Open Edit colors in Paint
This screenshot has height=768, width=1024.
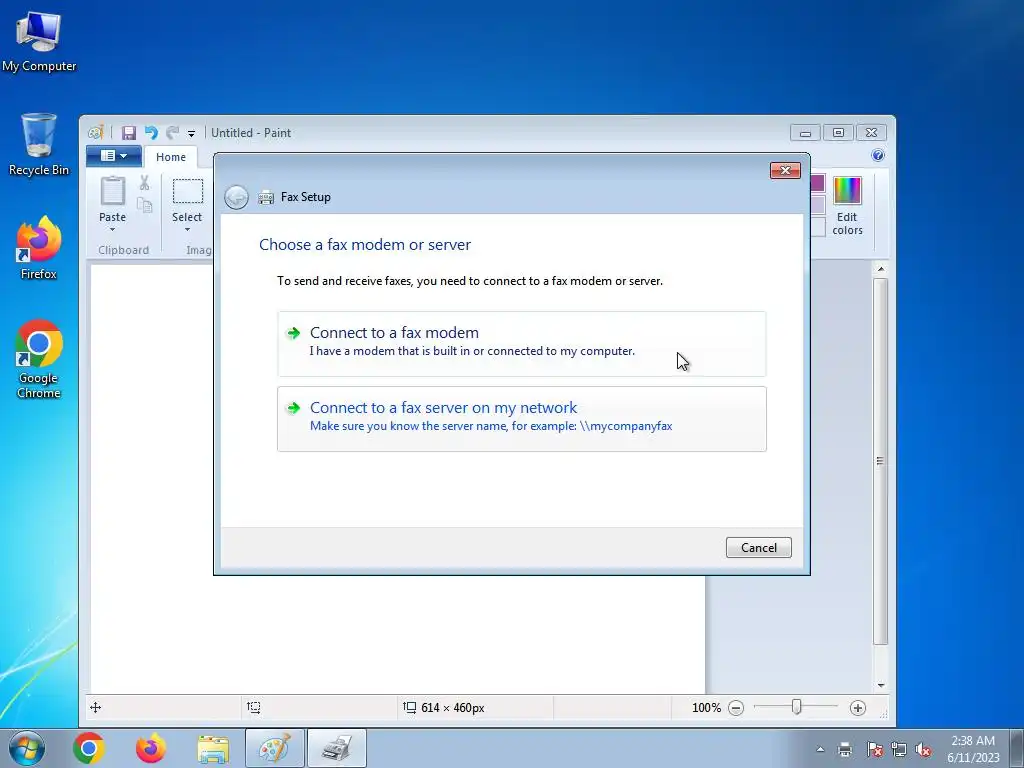click(847, 205)
